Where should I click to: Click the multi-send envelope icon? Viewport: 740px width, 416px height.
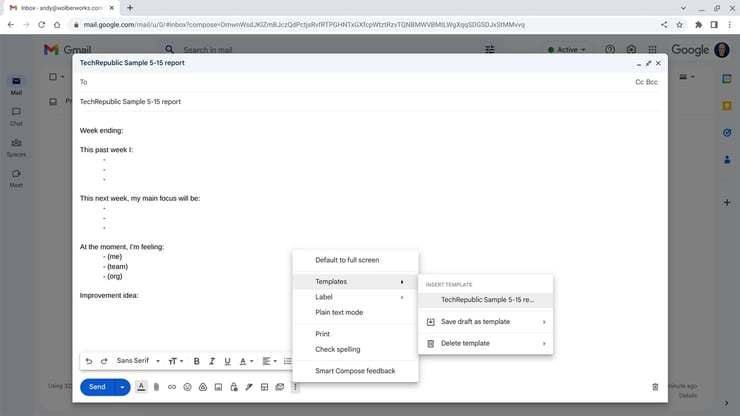pyautogui.click(x=280, y=387)
